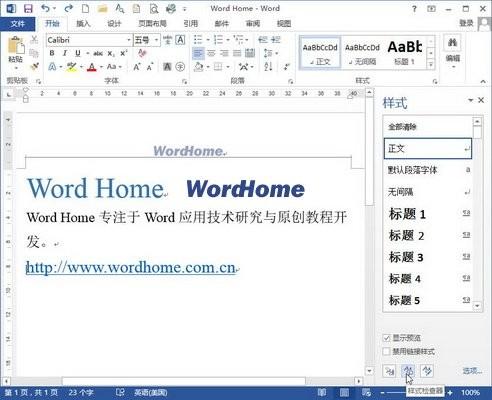Screen dimensions: 492x400
Task: Click the Format Painter brush icon
Action: (34, 67)
